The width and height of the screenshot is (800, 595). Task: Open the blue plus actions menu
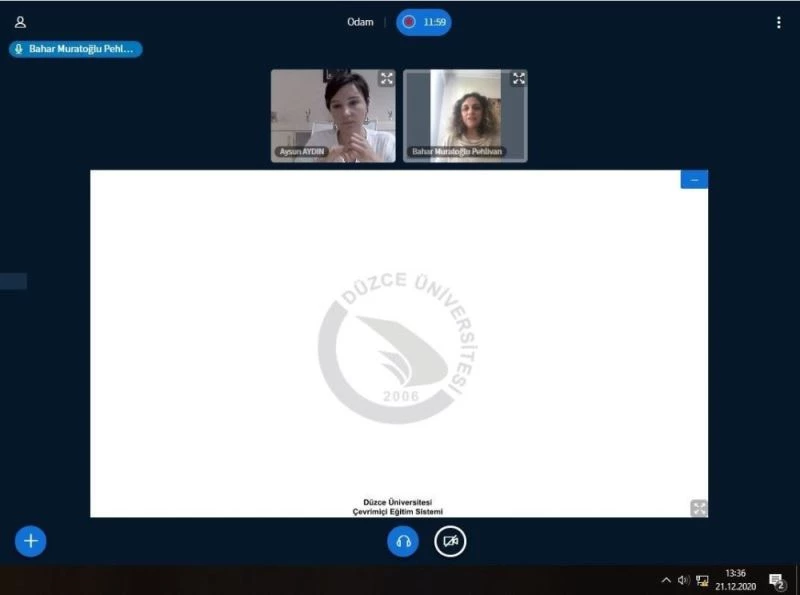(31, 541)
